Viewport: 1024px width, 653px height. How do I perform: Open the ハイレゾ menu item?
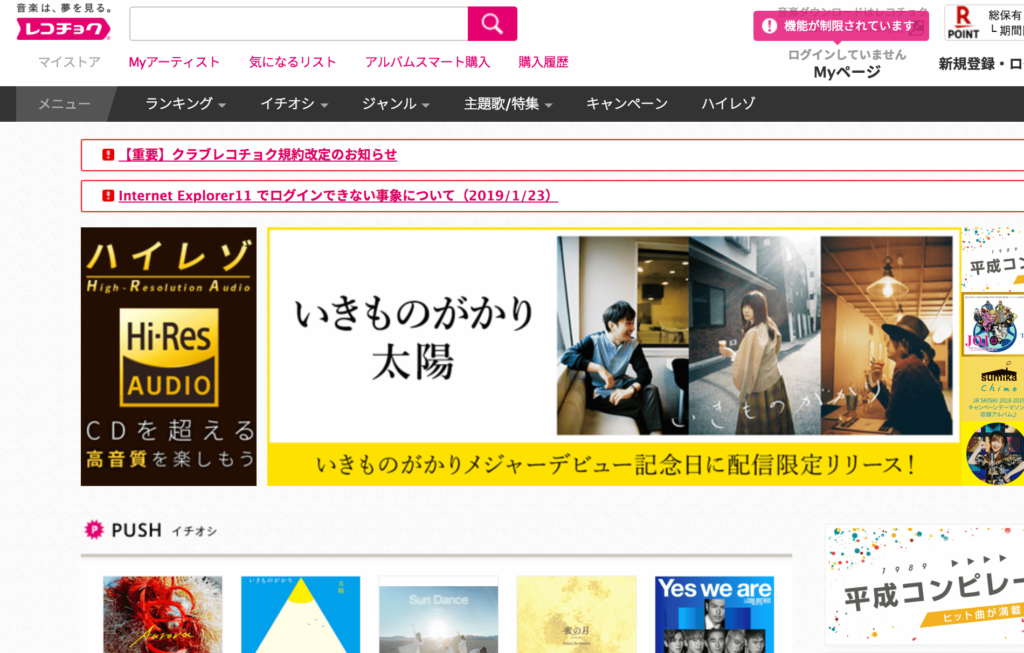pyautogui.click(x=728, y=104)
